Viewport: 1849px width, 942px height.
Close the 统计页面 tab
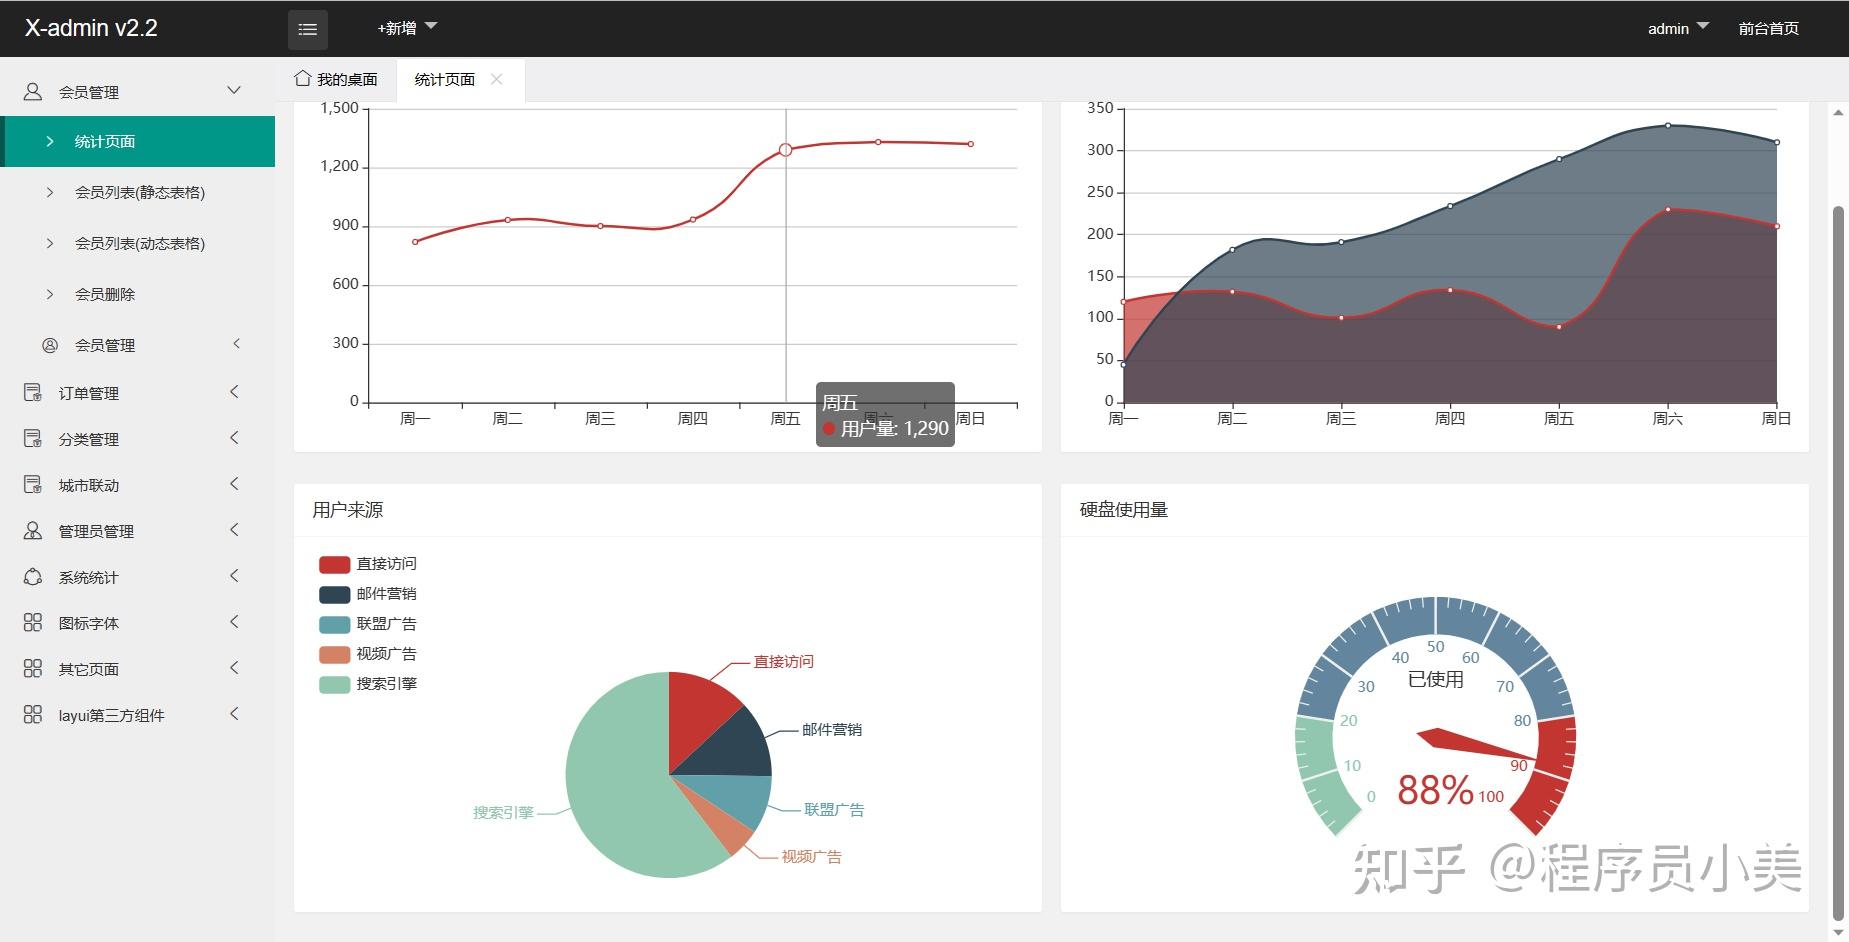click(496, 79)
